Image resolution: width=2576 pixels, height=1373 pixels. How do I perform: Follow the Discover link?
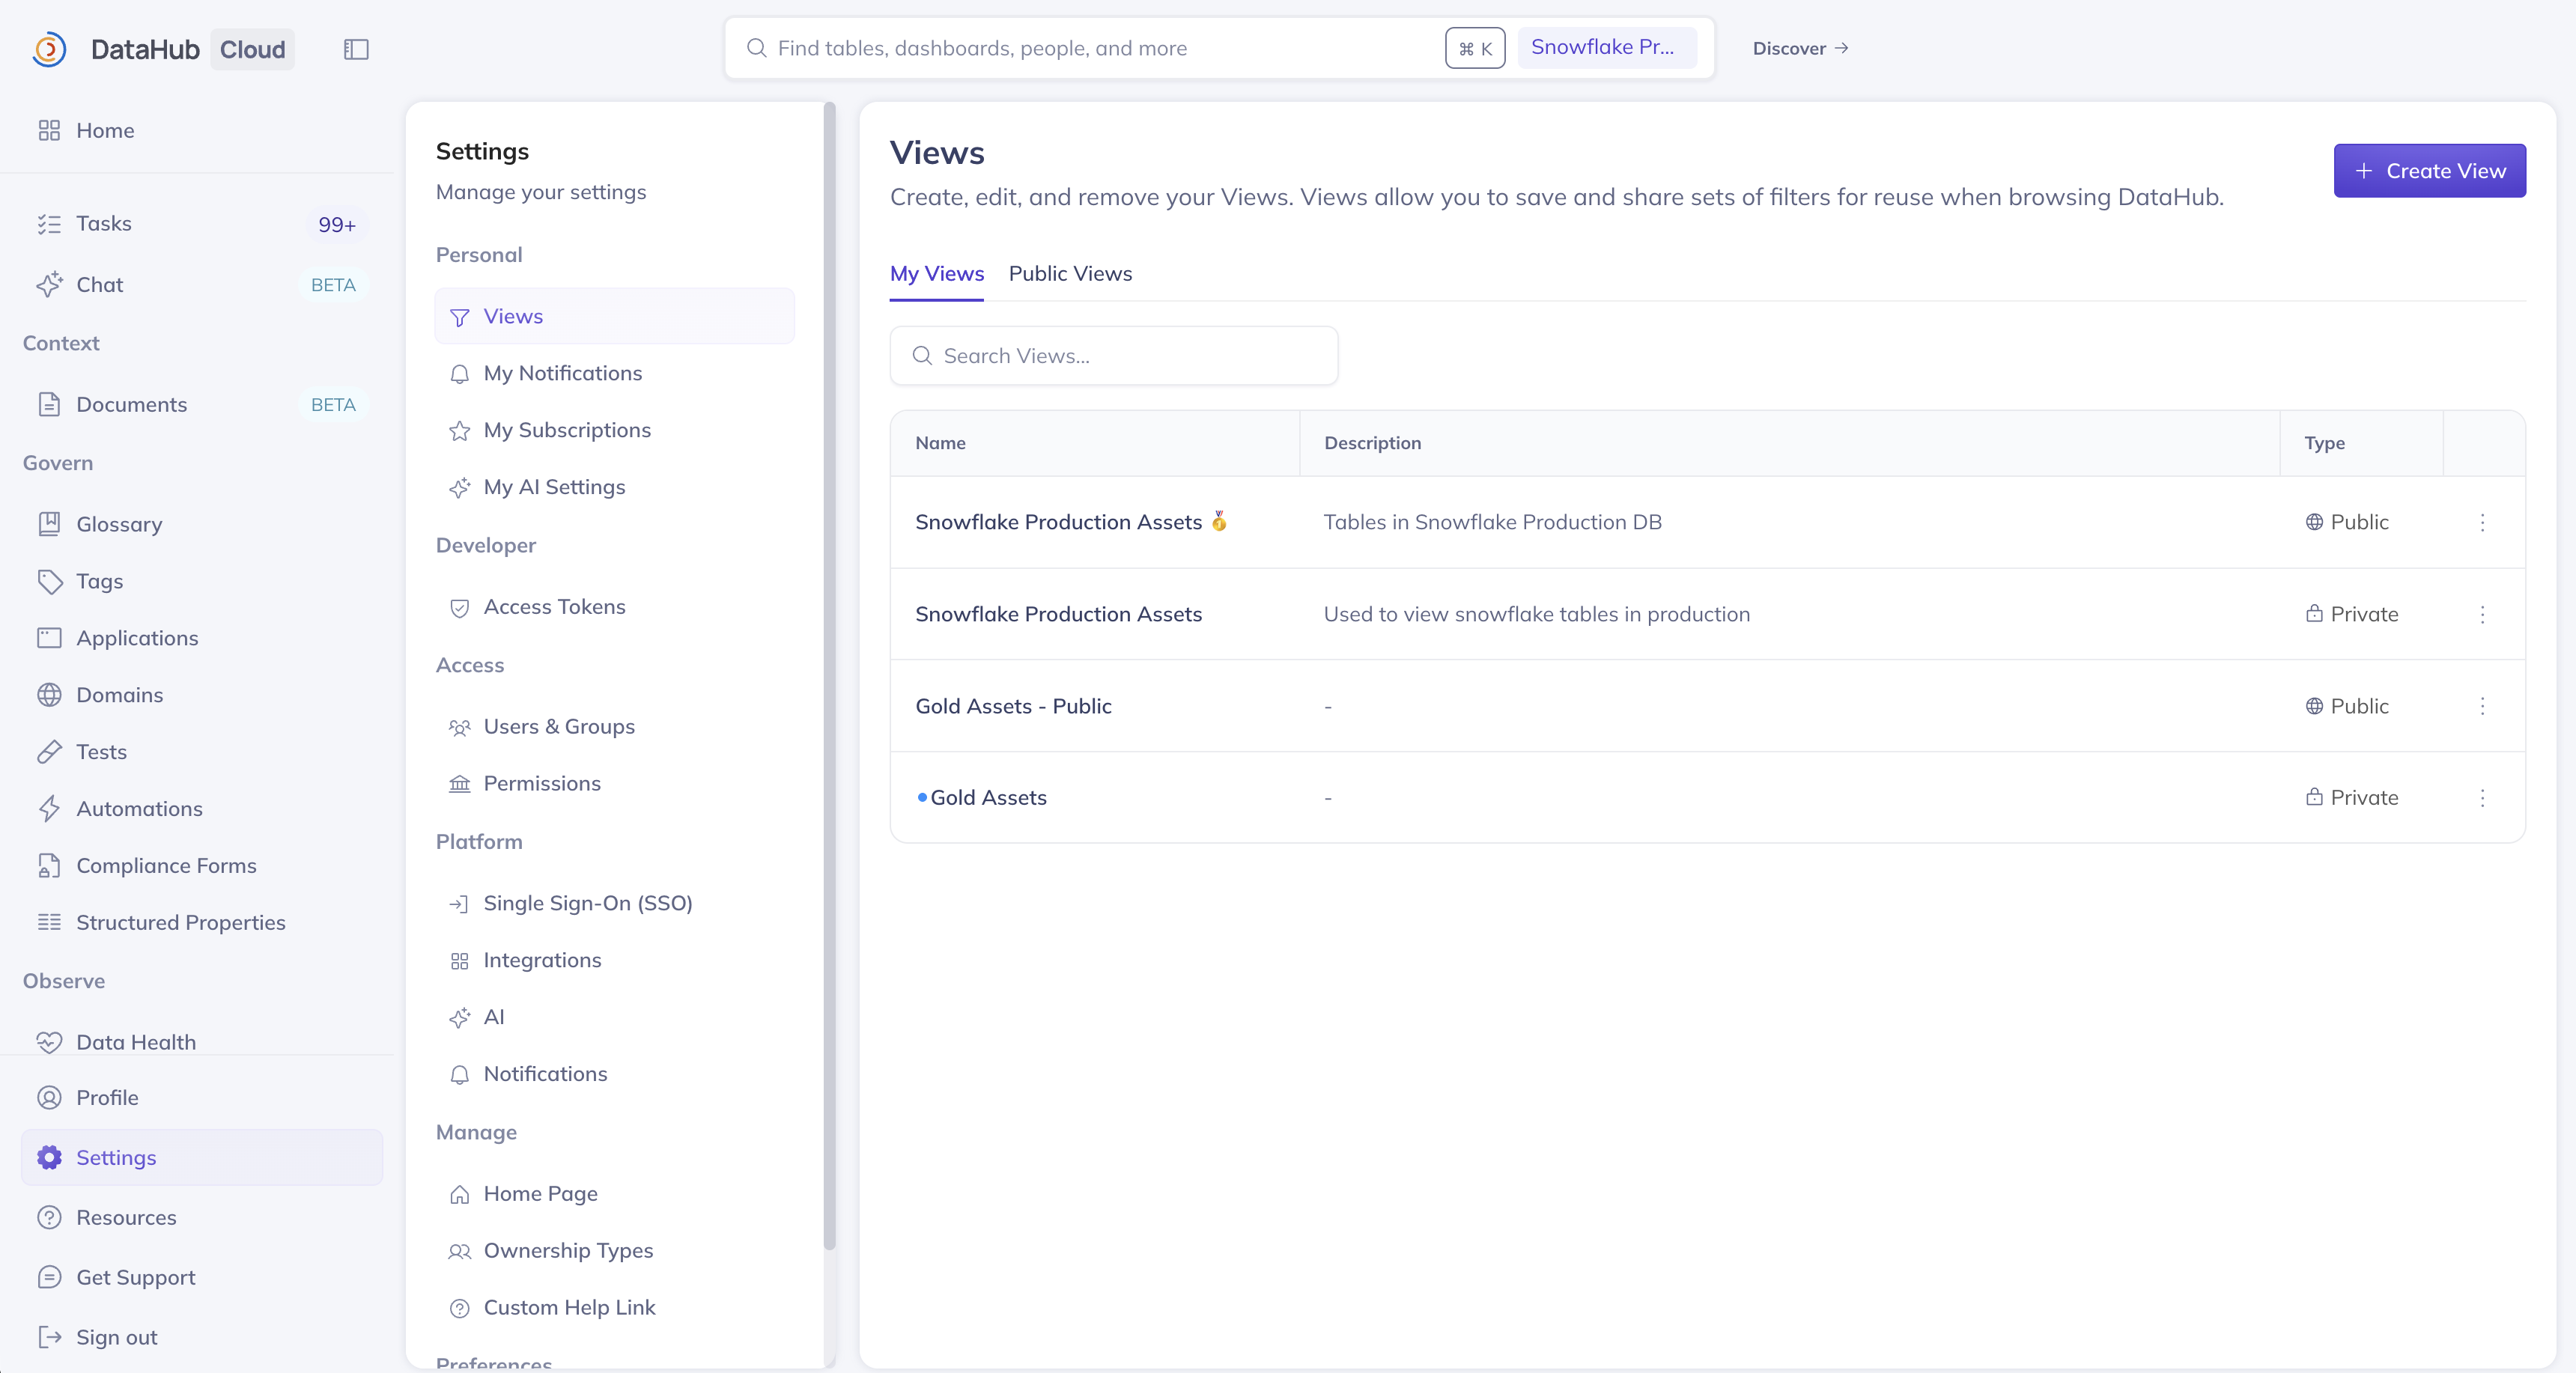(x=1800, y=48)
